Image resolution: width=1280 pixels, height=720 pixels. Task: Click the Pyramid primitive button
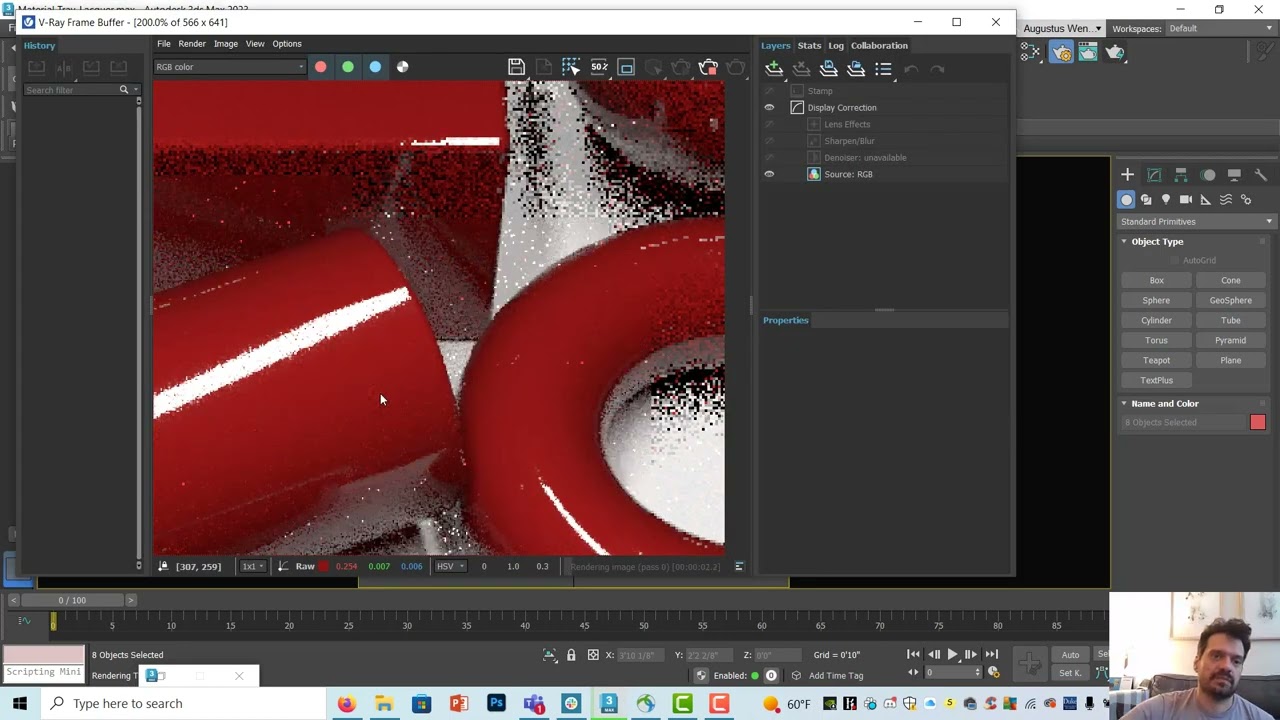1230,340
